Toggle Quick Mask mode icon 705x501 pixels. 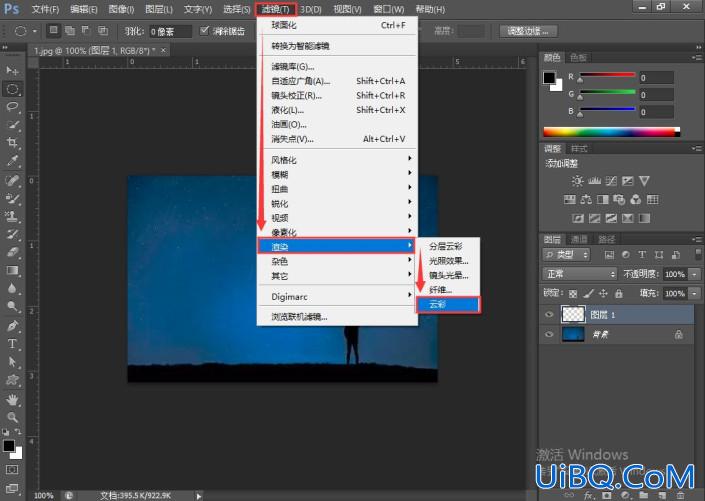tap(12, 470)
